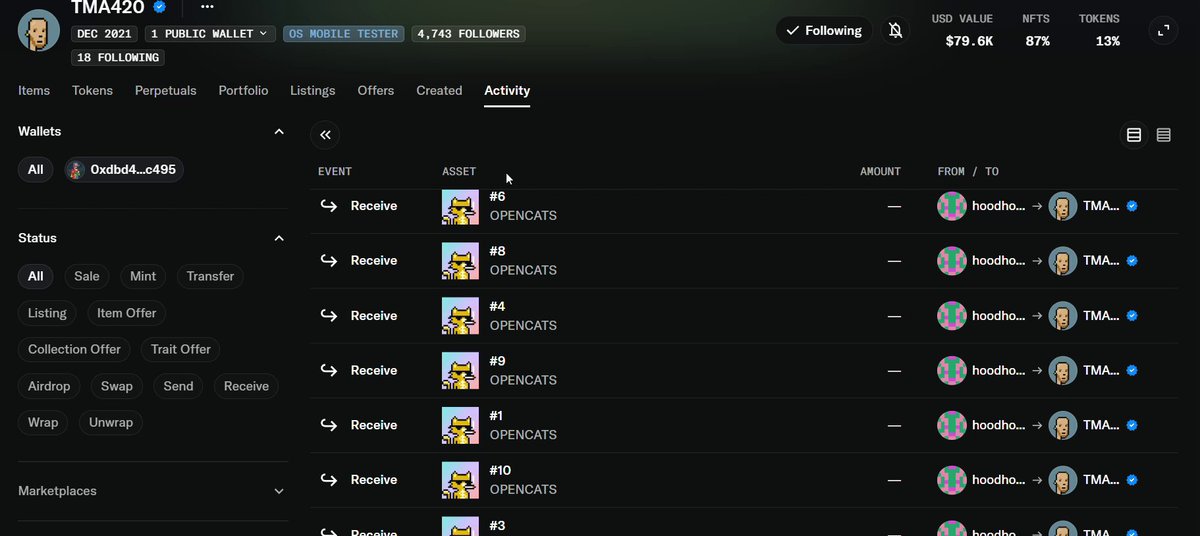Expand the Marketplaces section

279,491
